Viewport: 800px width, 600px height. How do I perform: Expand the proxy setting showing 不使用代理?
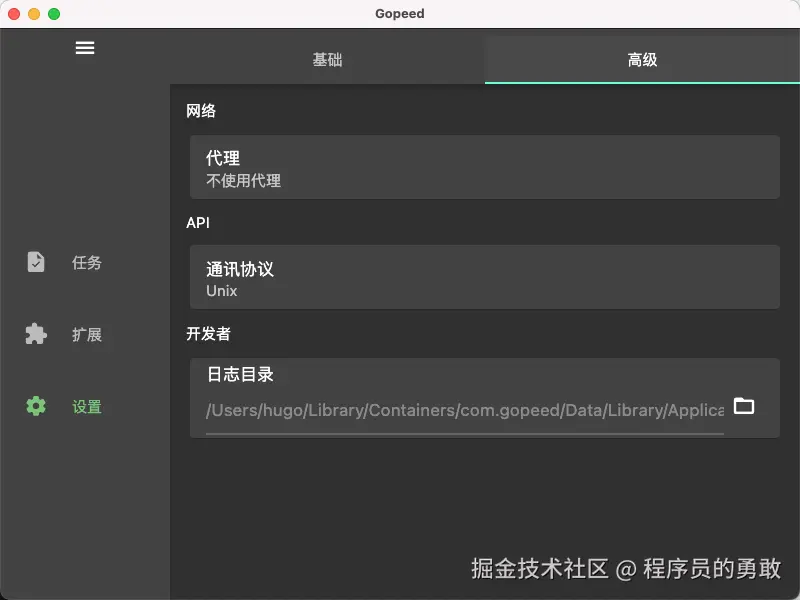pos(485,167)
